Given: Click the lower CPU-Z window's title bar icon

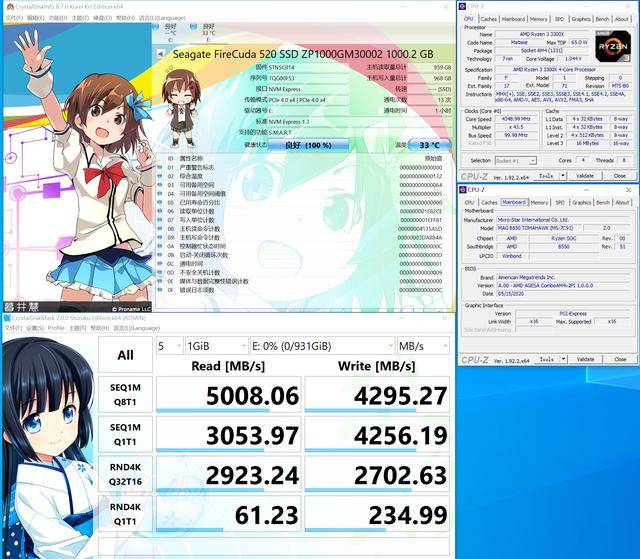Looking at the screenshot, I should tap(463, 190).
